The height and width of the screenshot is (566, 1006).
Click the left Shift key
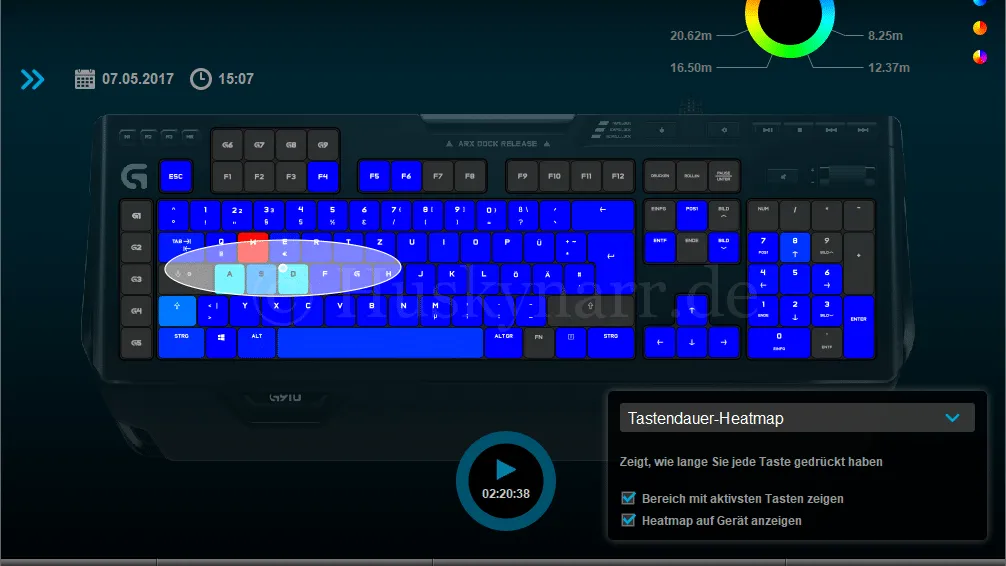(177, 311)
